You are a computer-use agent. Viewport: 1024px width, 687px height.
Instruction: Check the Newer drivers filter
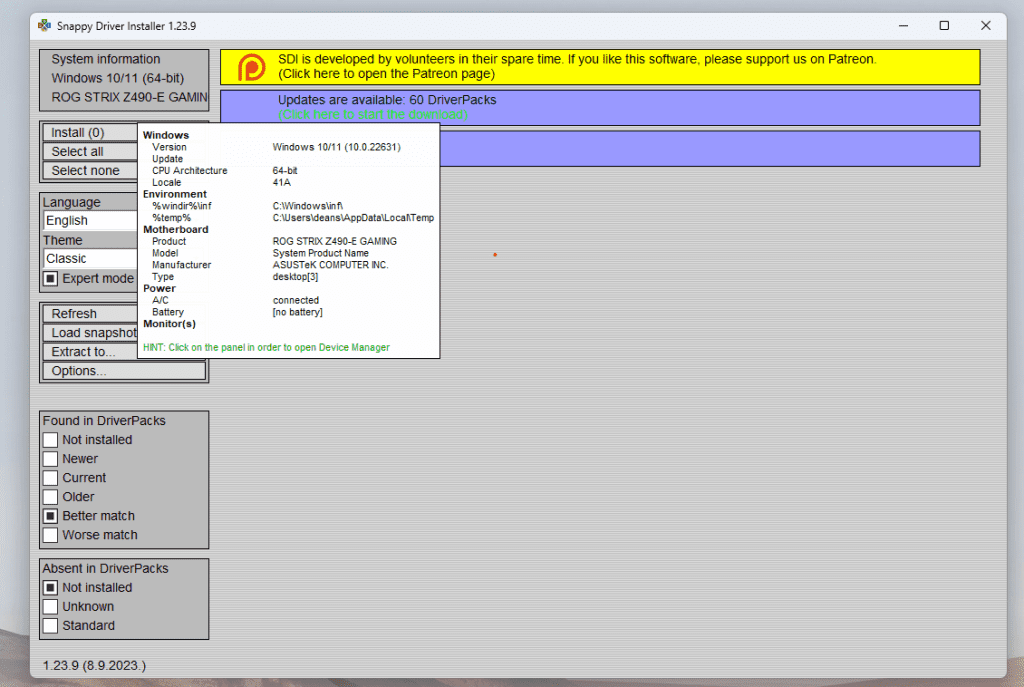pyautogui.click(x=50, y=459)
